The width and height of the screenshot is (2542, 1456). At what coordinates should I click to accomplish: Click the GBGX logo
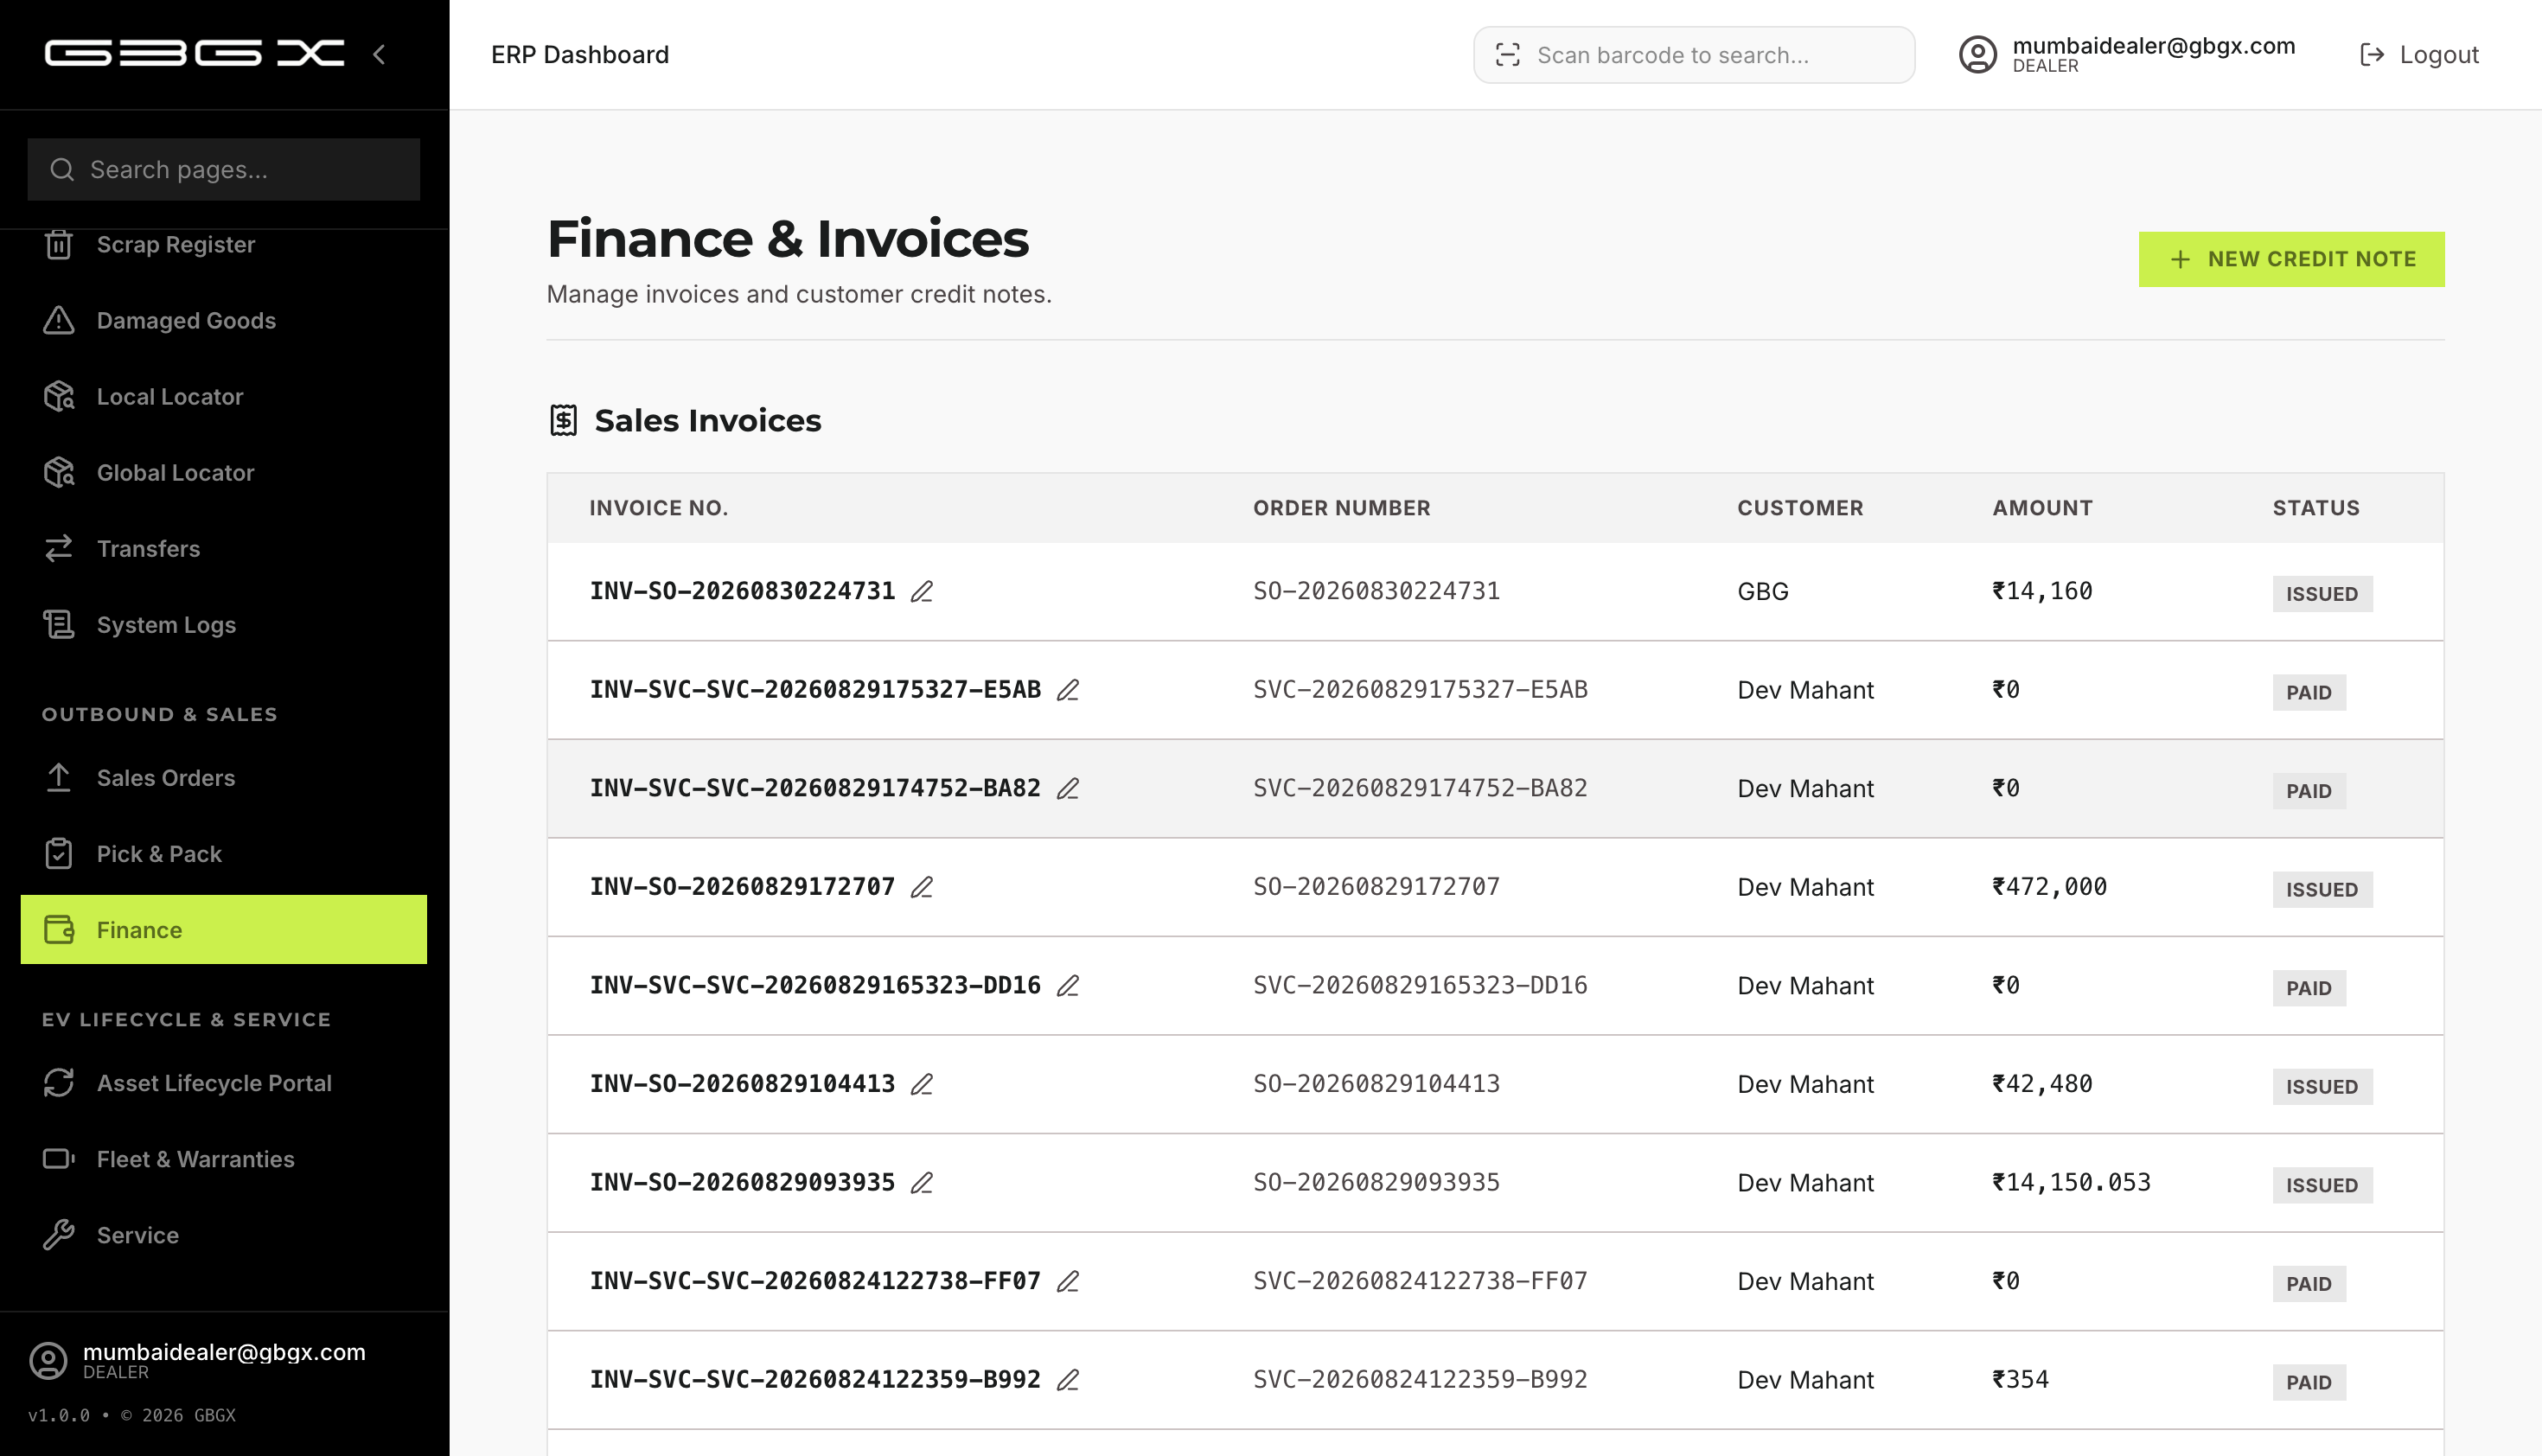click(x=195, y=53)
